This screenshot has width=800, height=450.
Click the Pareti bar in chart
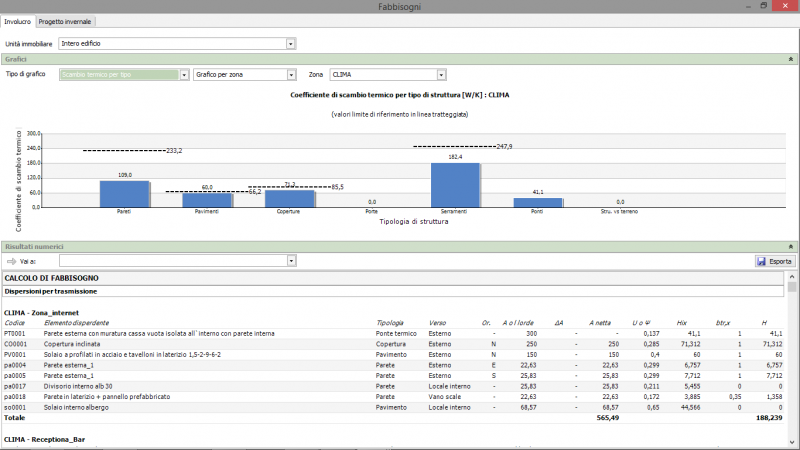coord(125,193)
